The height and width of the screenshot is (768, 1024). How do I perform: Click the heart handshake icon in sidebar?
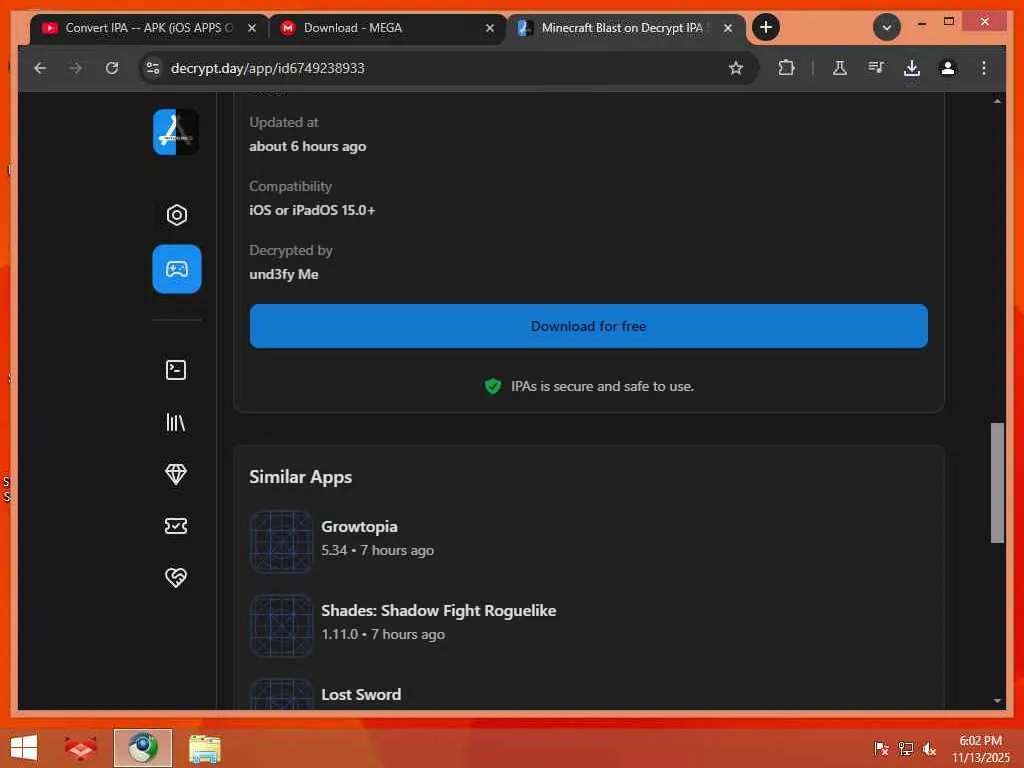click(x=176, y=577)
